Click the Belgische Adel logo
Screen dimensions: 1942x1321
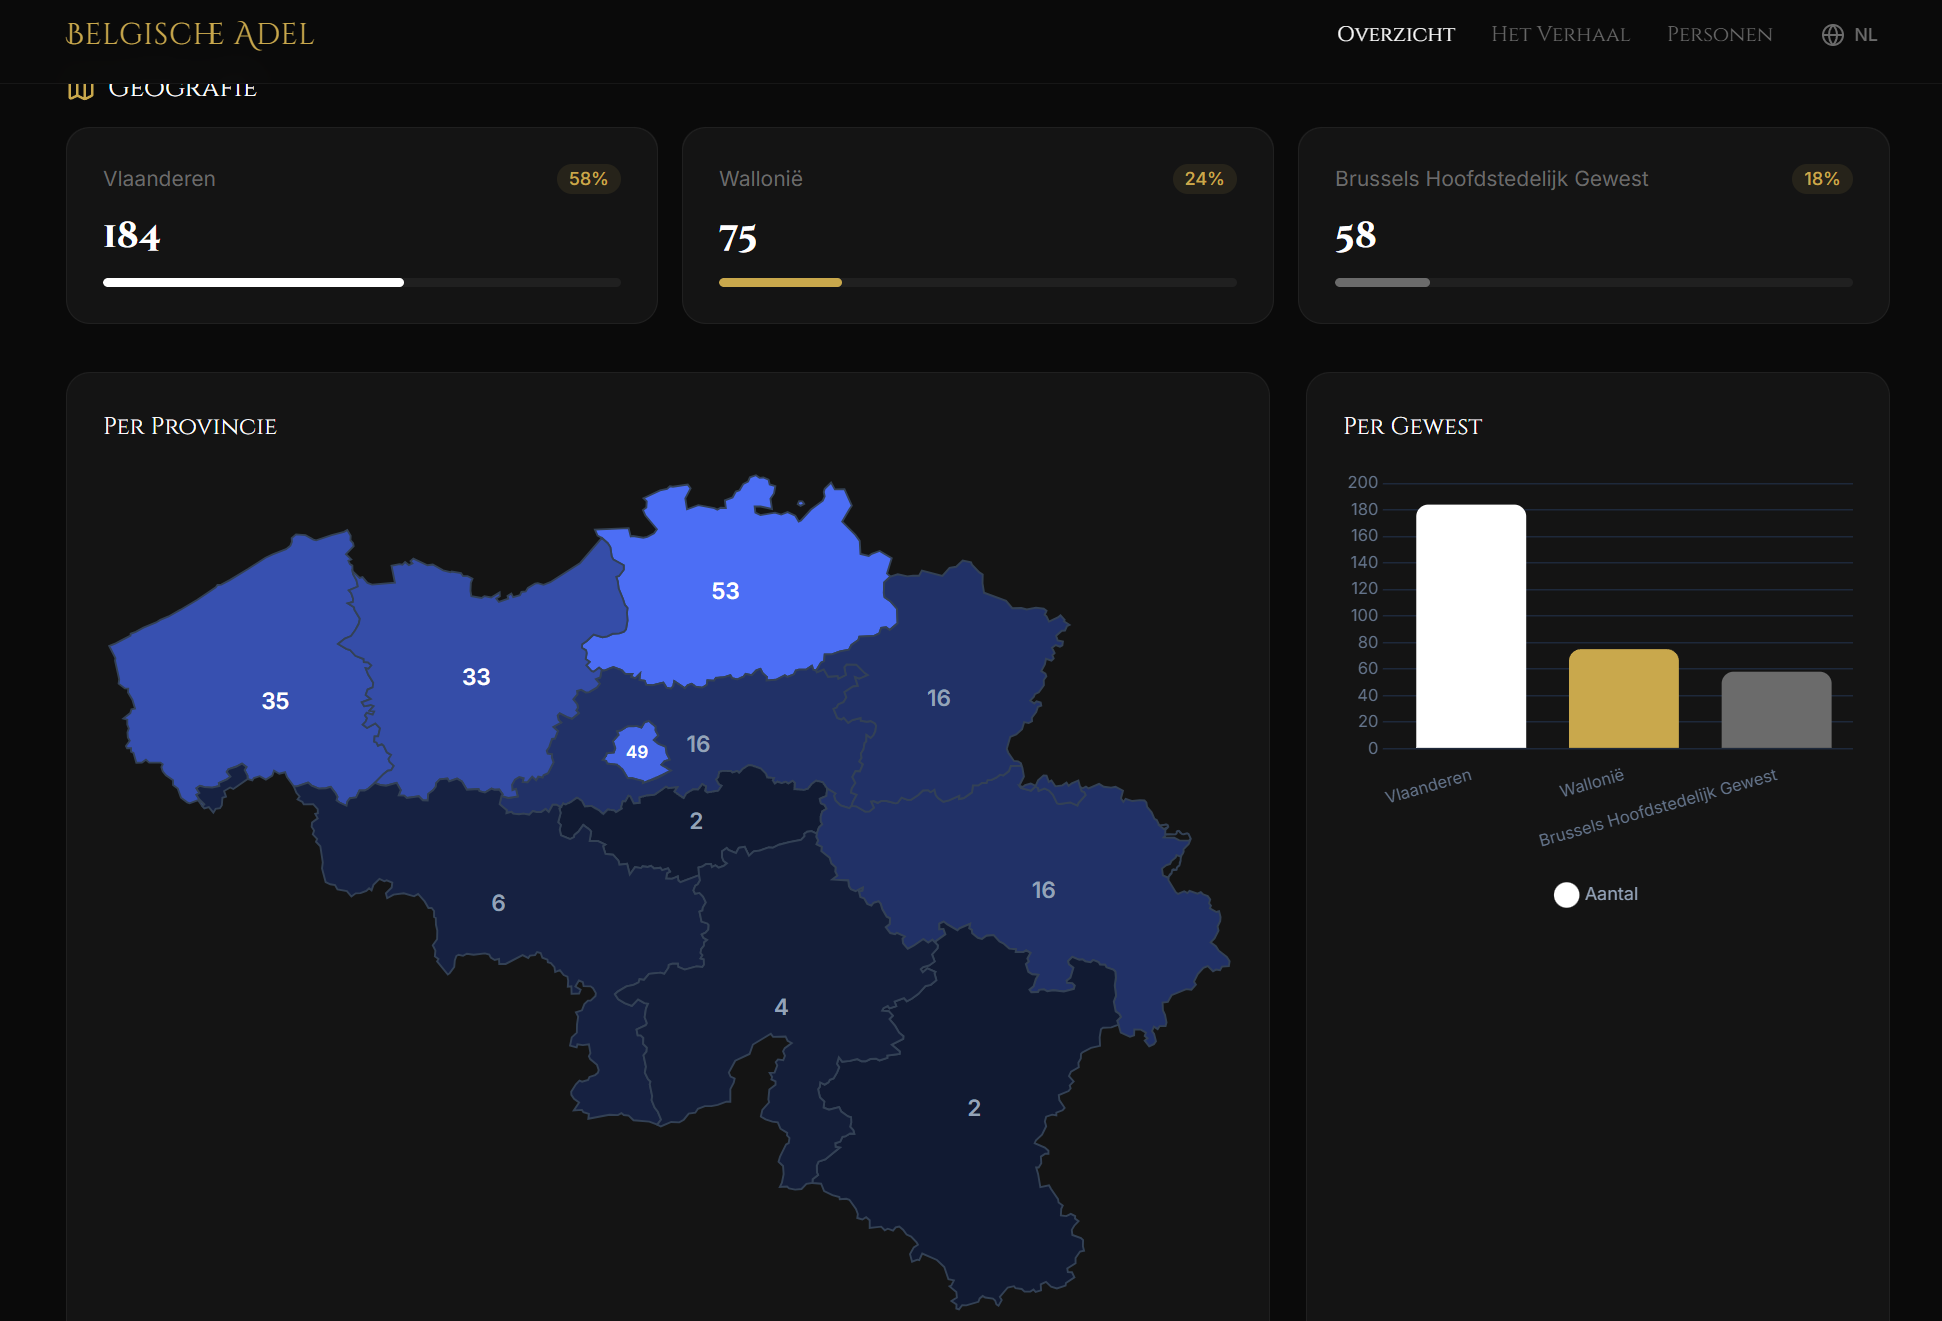(190, 35)
